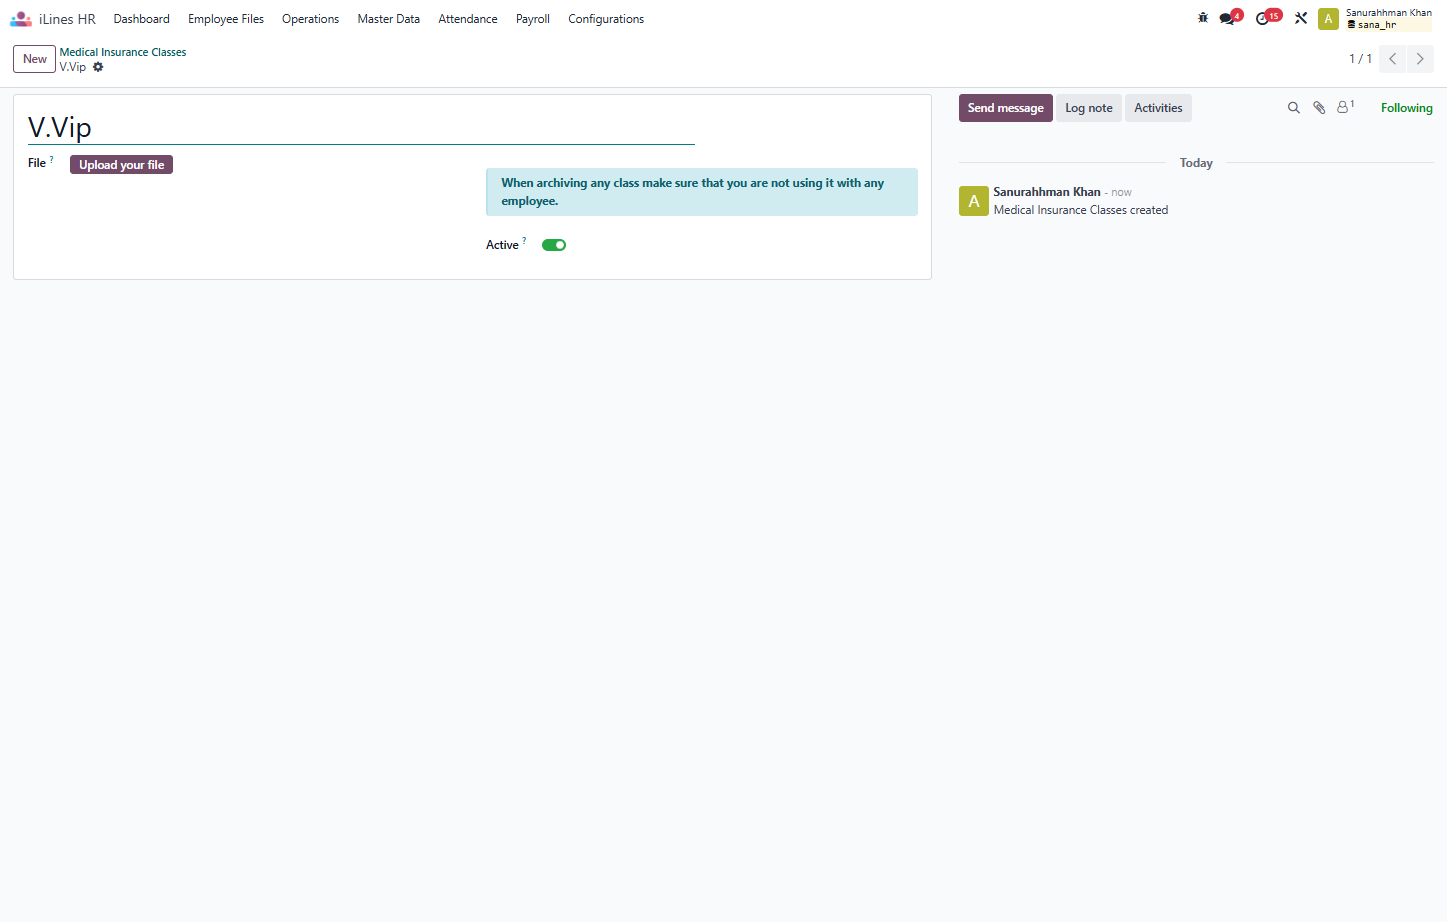Open the Configurations menu
Image resolution: width=1447 pixels, height=922 pixels.
pyautogui.click(x=606, y=19)
